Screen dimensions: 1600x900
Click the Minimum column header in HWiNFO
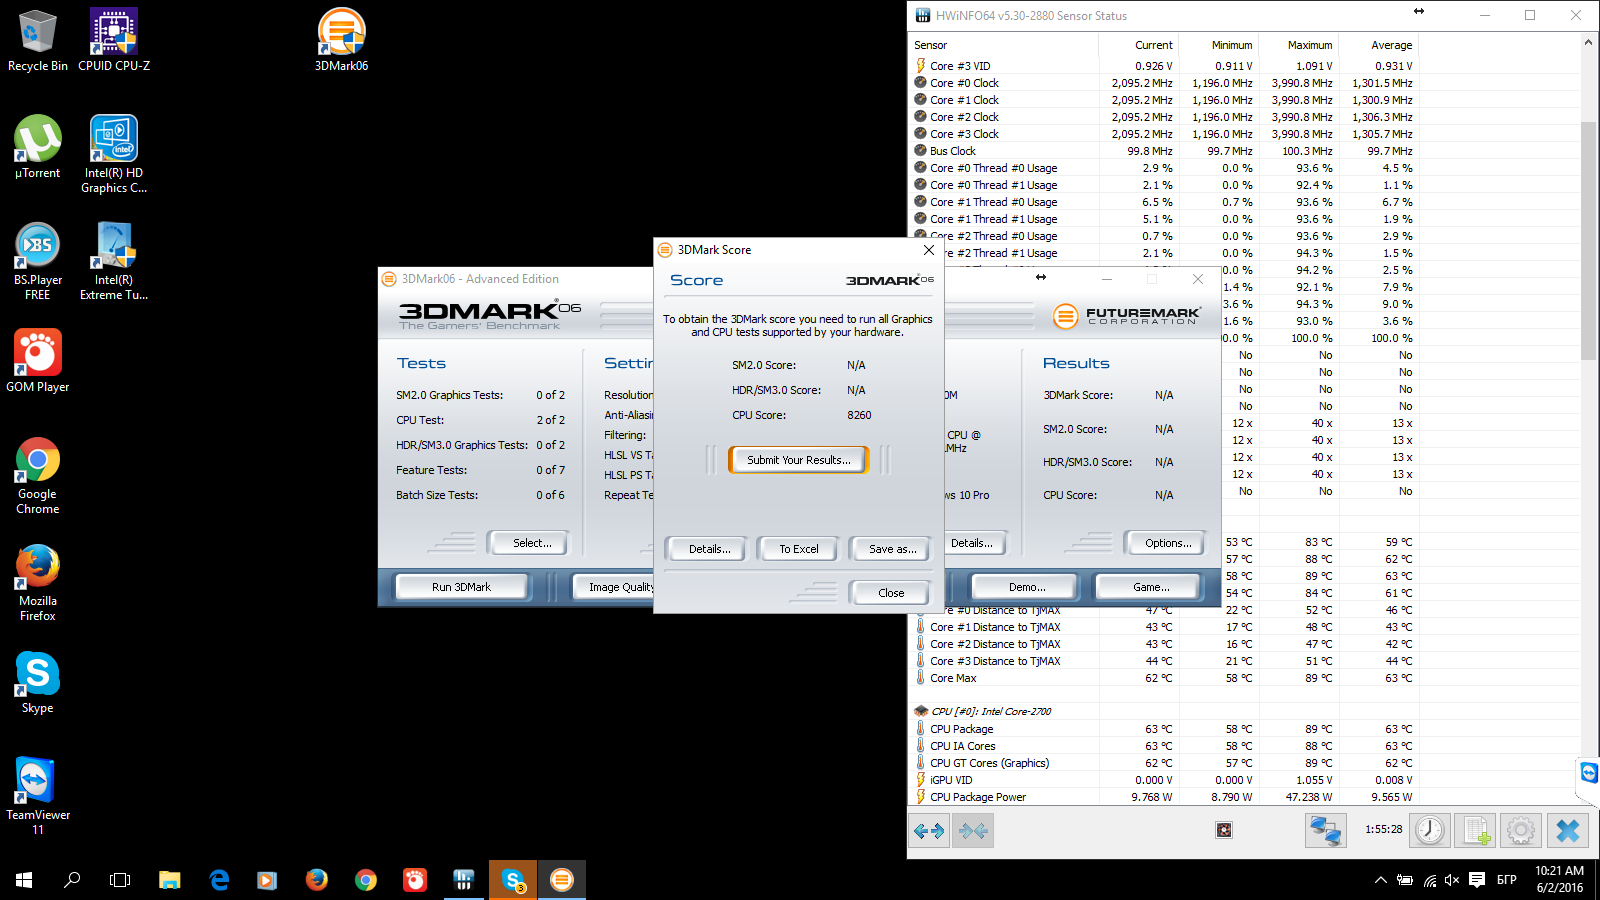[1219, 45]
